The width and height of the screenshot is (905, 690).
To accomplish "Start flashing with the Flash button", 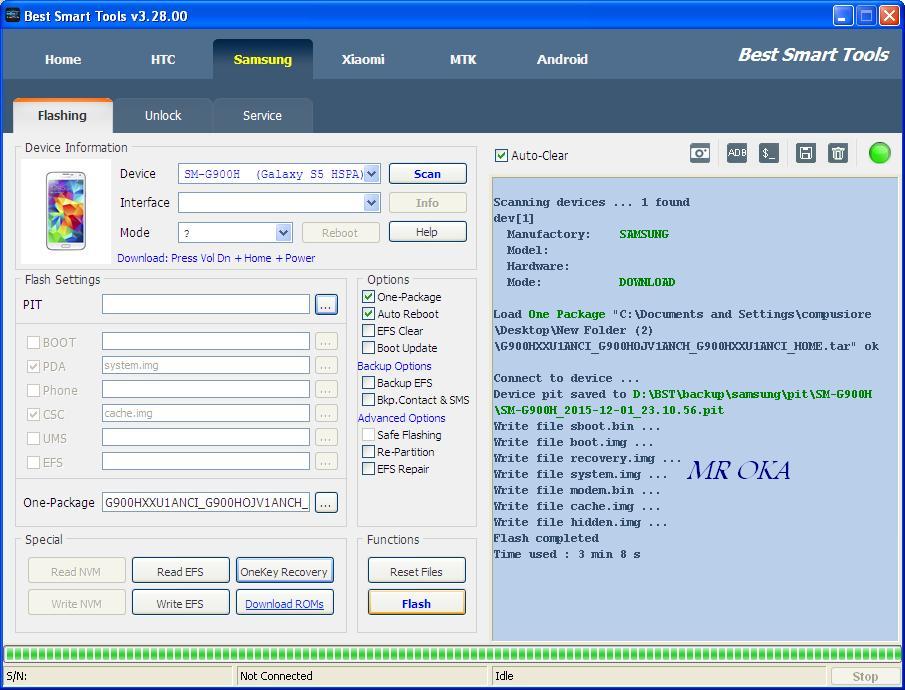I will click(x=416, y=603).
